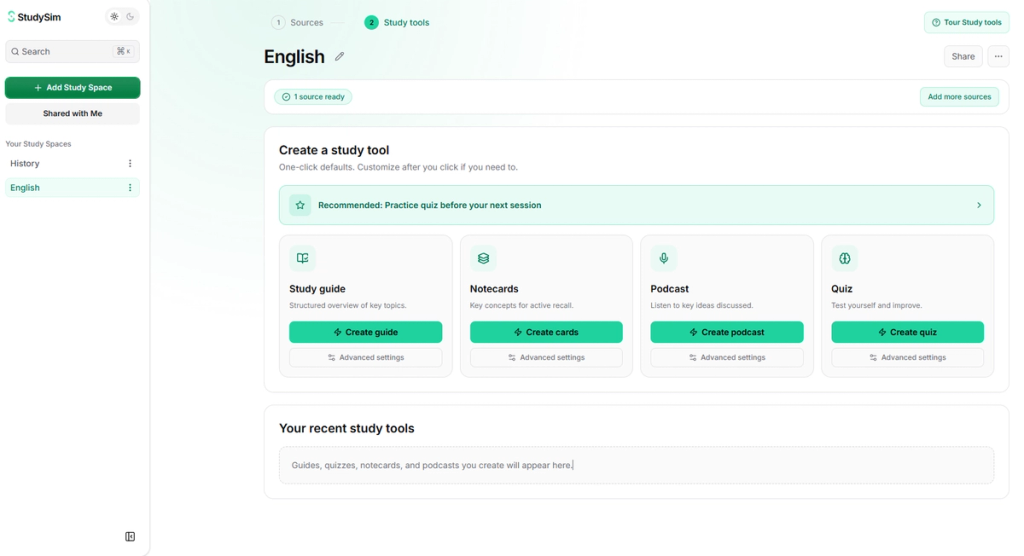Screen dimensions: 1024x556
Task: Open Advanced settings for Study guide
Action: pos(366,357)
